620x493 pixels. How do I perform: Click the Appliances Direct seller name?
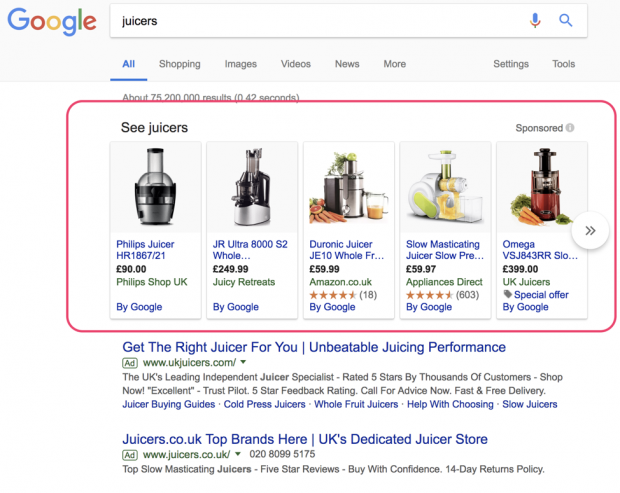(444, 282)
